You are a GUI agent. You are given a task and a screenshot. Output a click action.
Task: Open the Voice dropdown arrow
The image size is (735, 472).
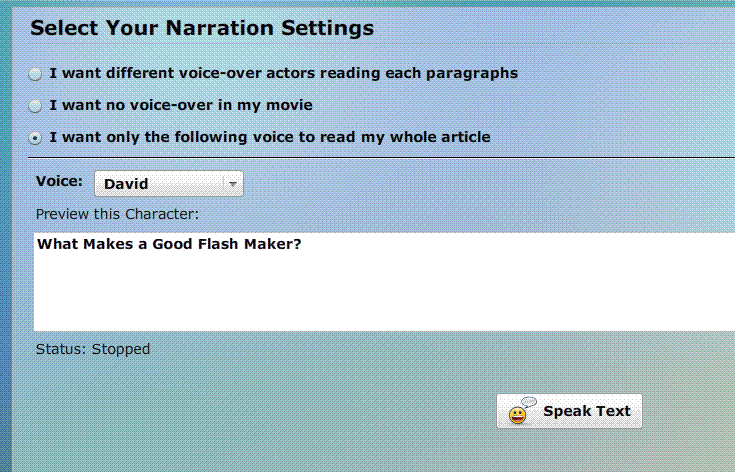pos(232,184)
